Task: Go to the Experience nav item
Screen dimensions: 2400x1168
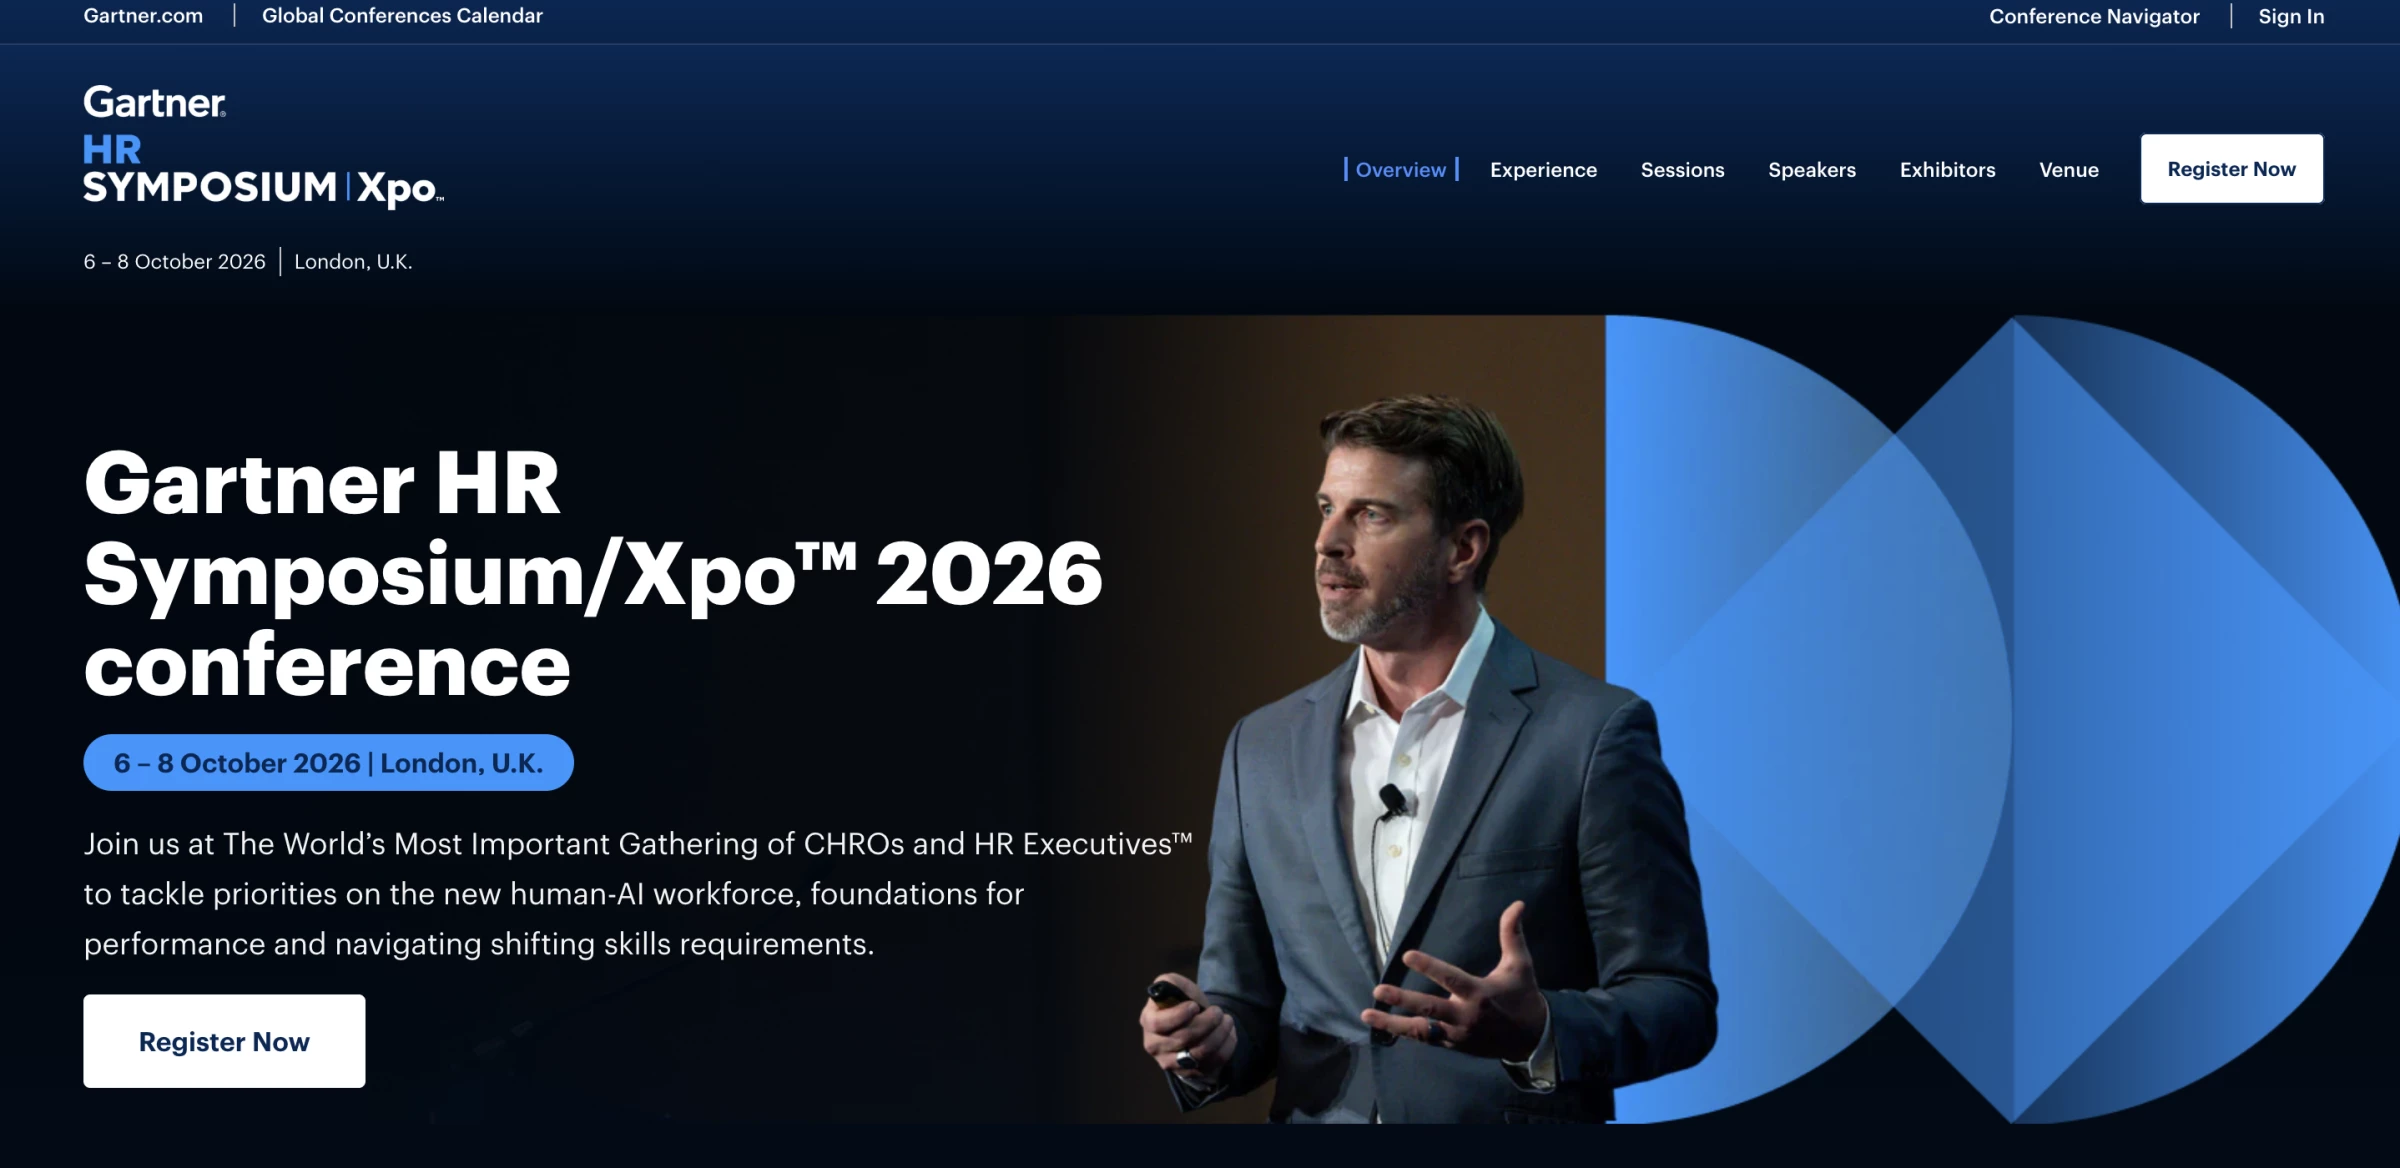Action: 1543,169
